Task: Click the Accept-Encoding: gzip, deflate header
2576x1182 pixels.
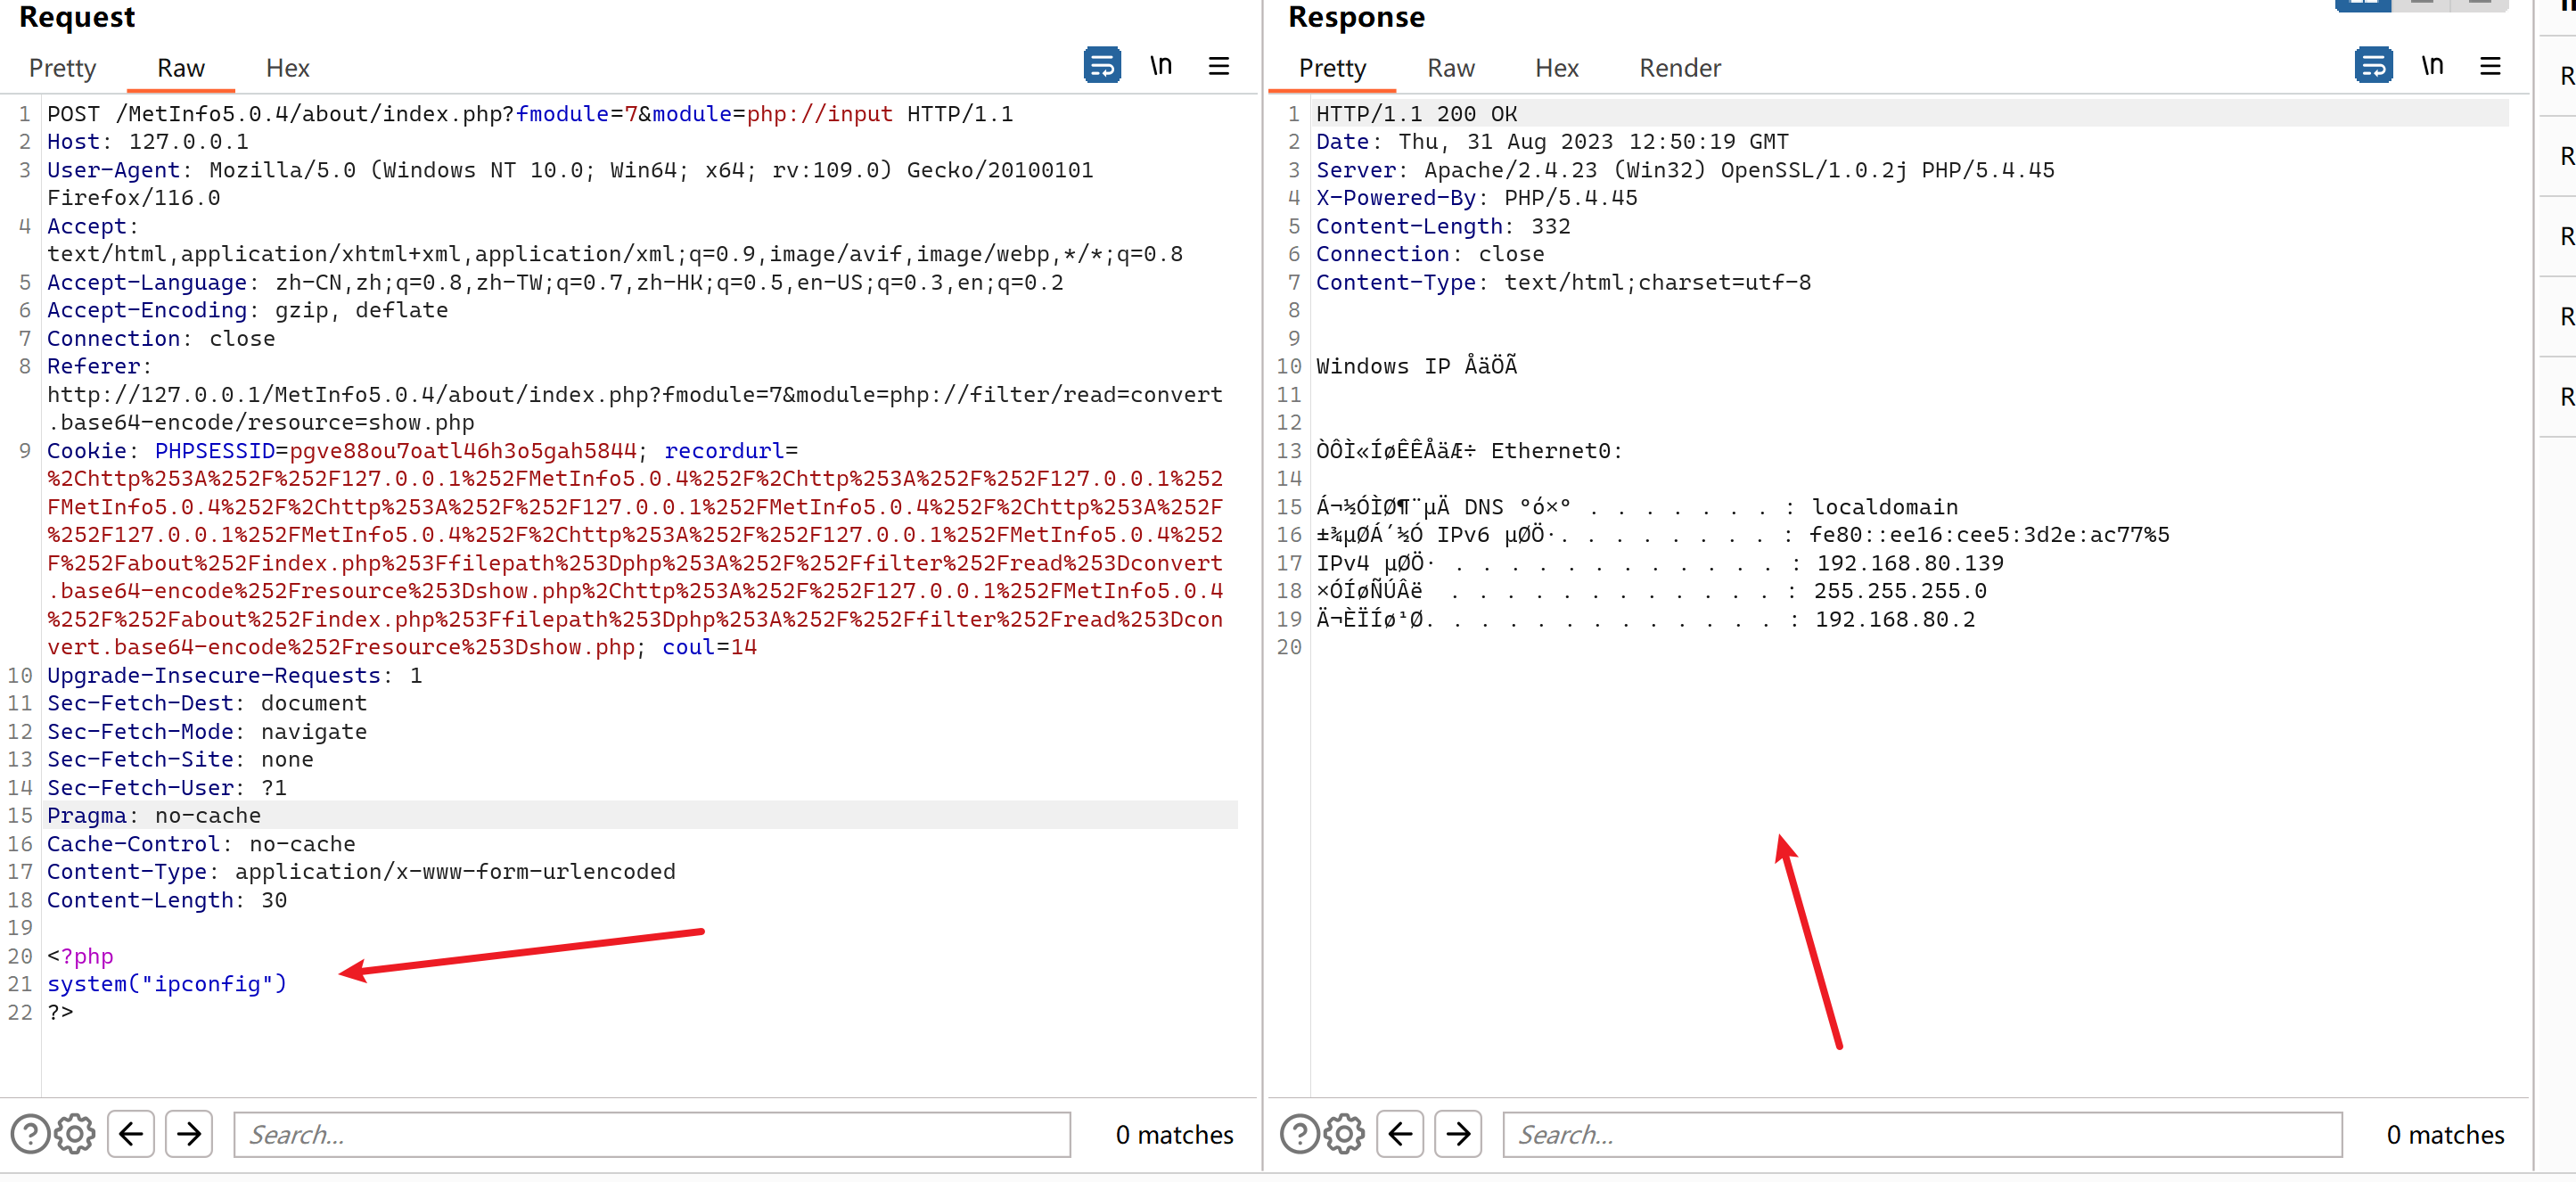Action: point(247,310)
